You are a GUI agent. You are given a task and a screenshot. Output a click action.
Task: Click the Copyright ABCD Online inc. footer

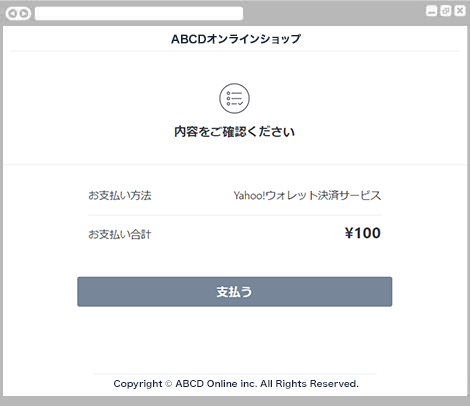236,384
